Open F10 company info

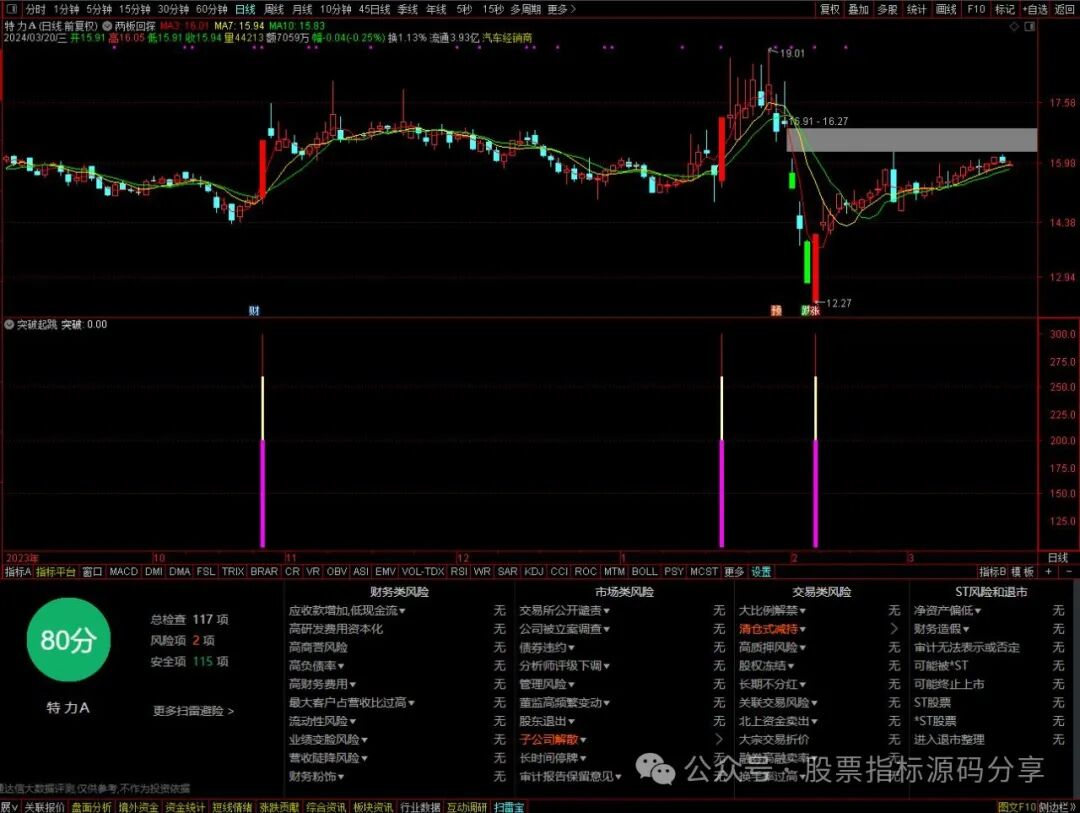point(976,9)
